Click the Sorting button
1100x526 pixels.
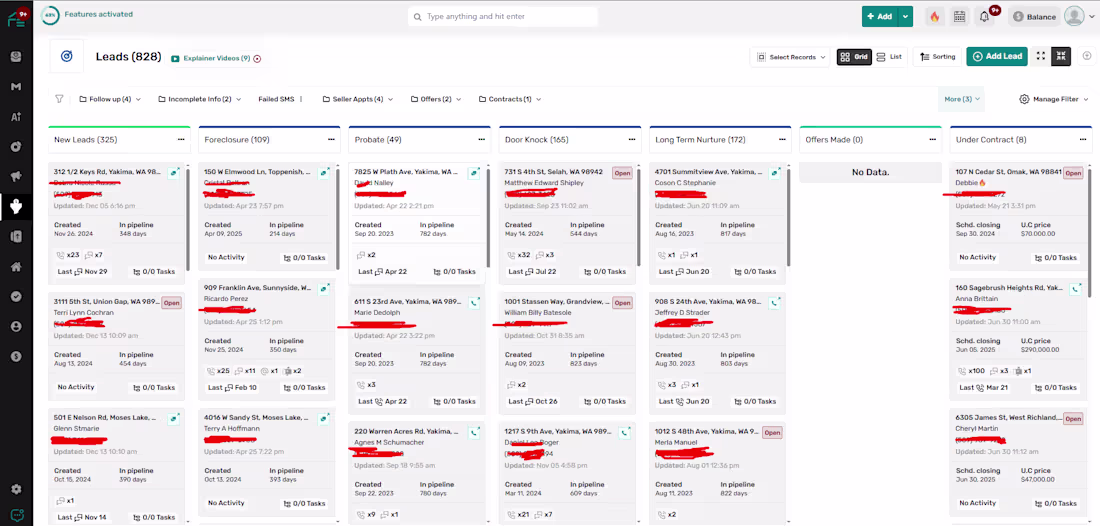(937, 57)
